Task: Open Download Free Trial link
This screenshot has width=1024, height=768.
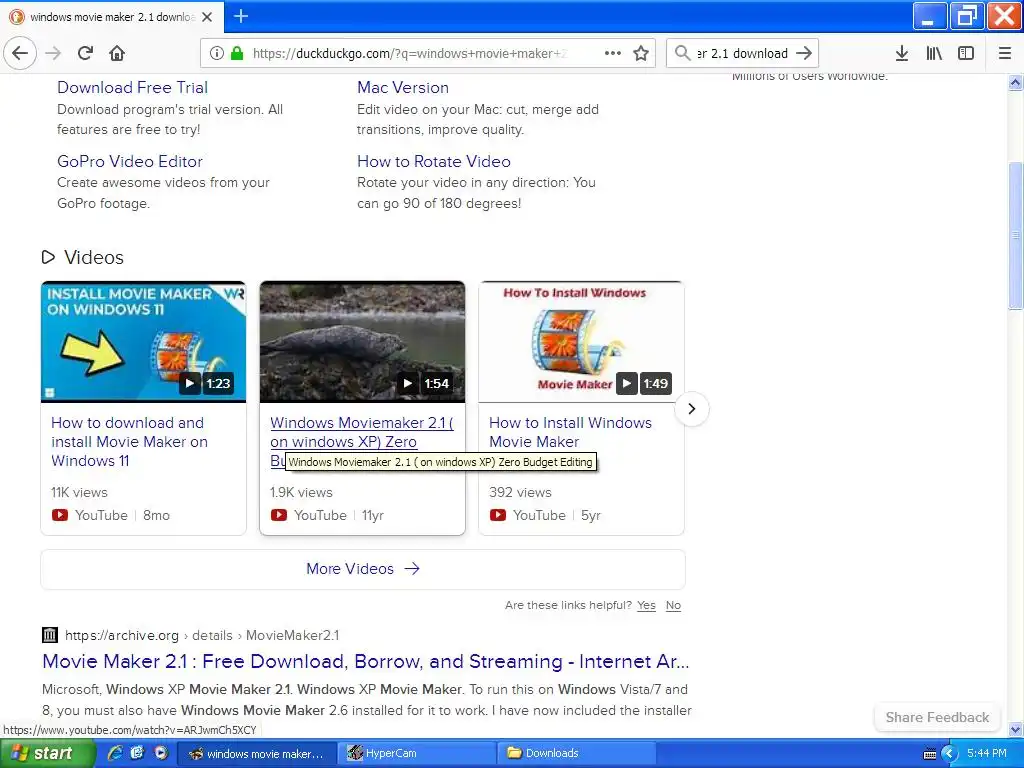Action: tap(133, 88)
